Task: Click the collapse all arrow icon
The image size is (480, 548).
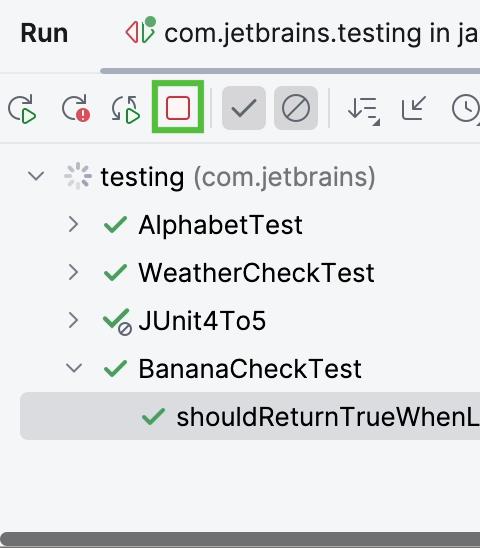Action: pyautogui.click(x=414, y=108)
